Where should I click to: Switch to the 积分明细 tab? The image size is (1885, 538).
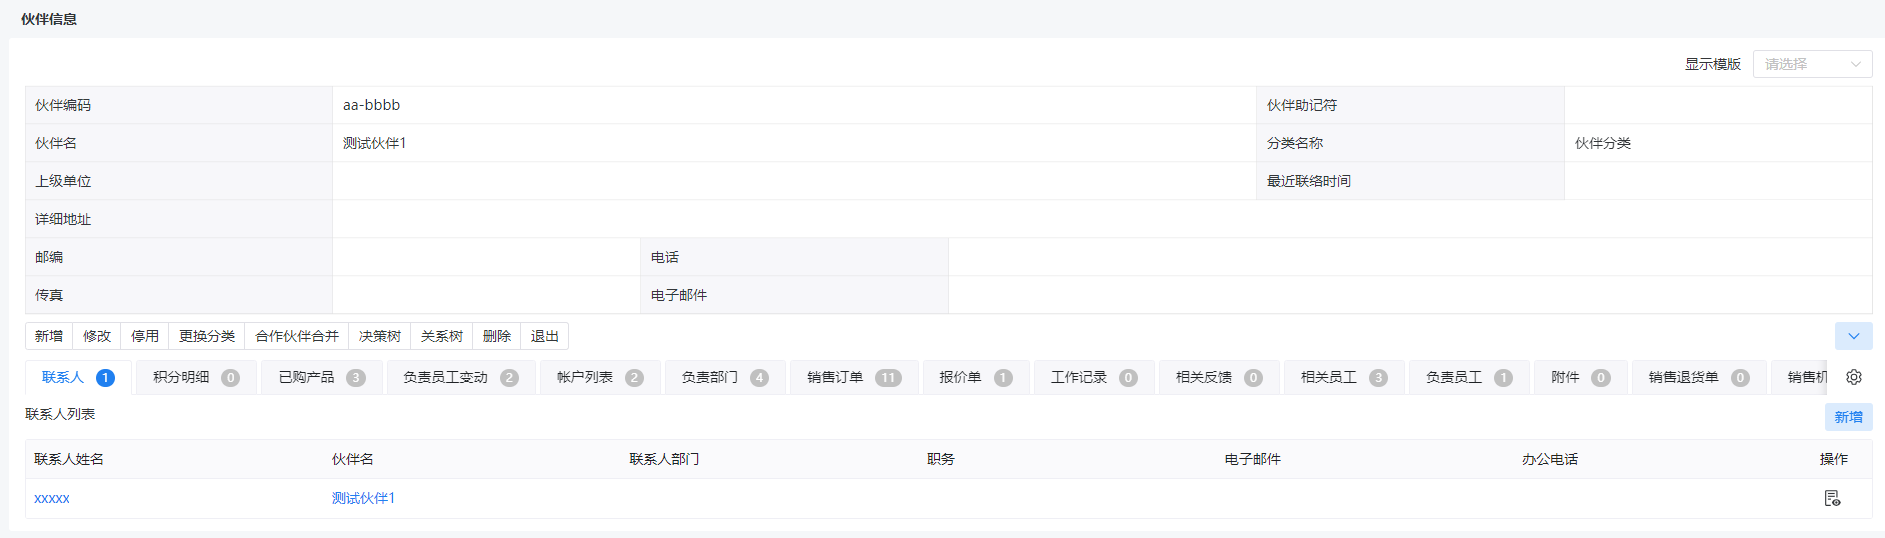tap(196, 377)
